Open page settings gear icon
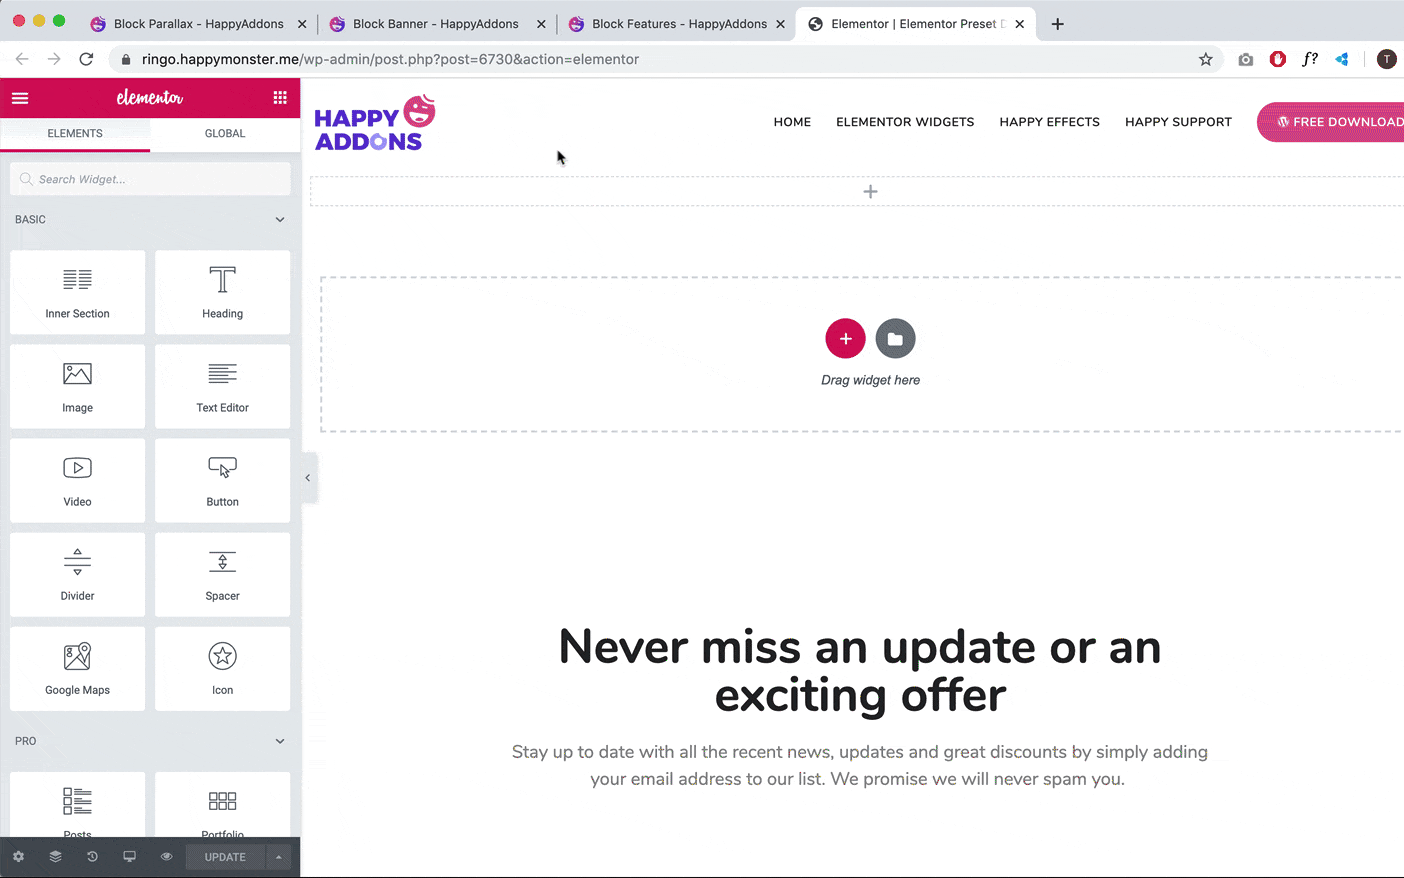 tap(18, 857)
